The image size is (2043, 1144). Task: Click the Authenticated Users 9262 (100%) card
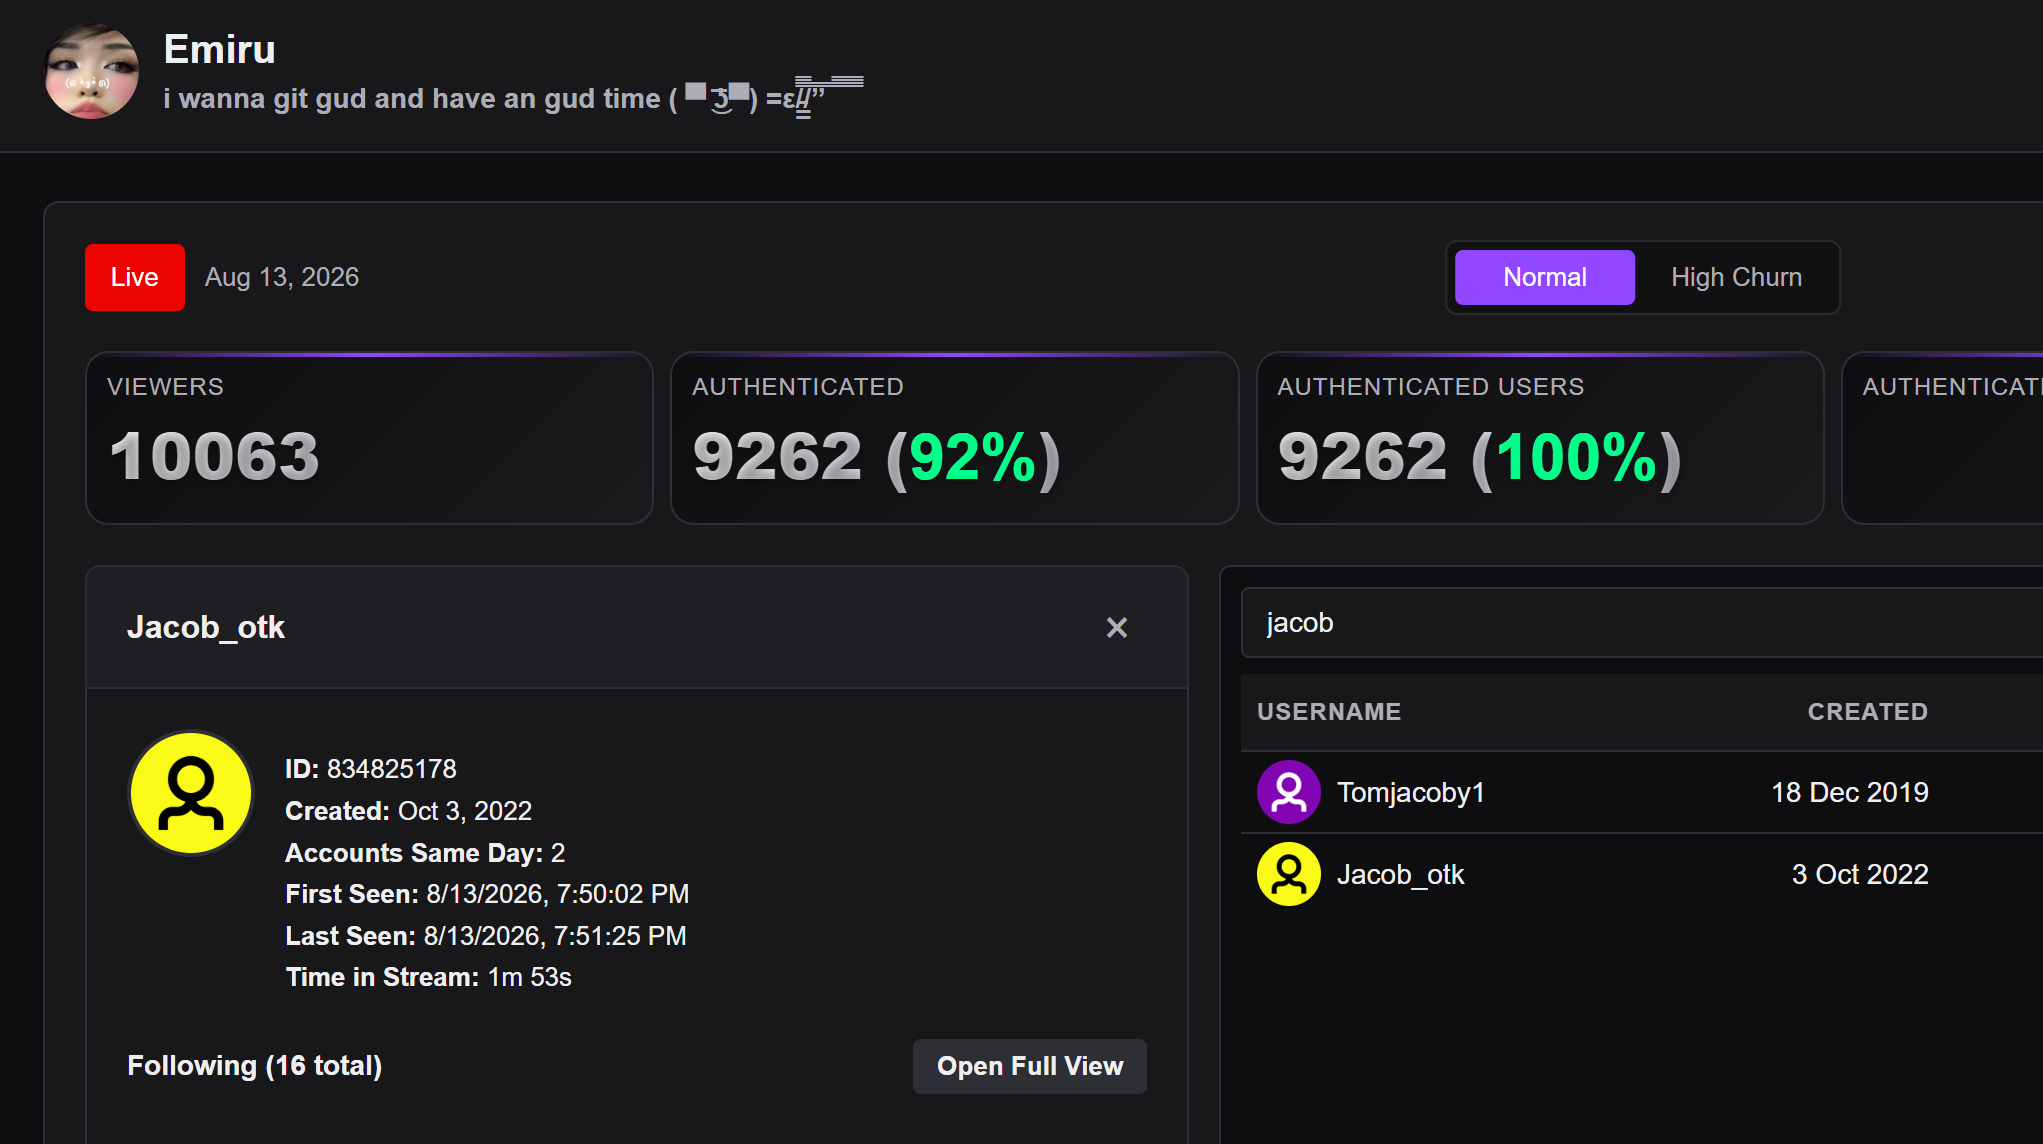click(1540, 438)
